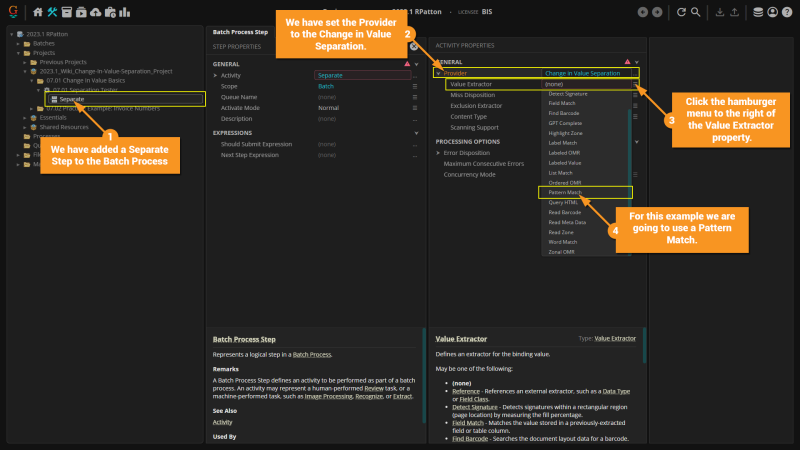This screenshot has height=450, width=800.
Task: Select Pattern Match from extractor list
Action: pos(565,191)
